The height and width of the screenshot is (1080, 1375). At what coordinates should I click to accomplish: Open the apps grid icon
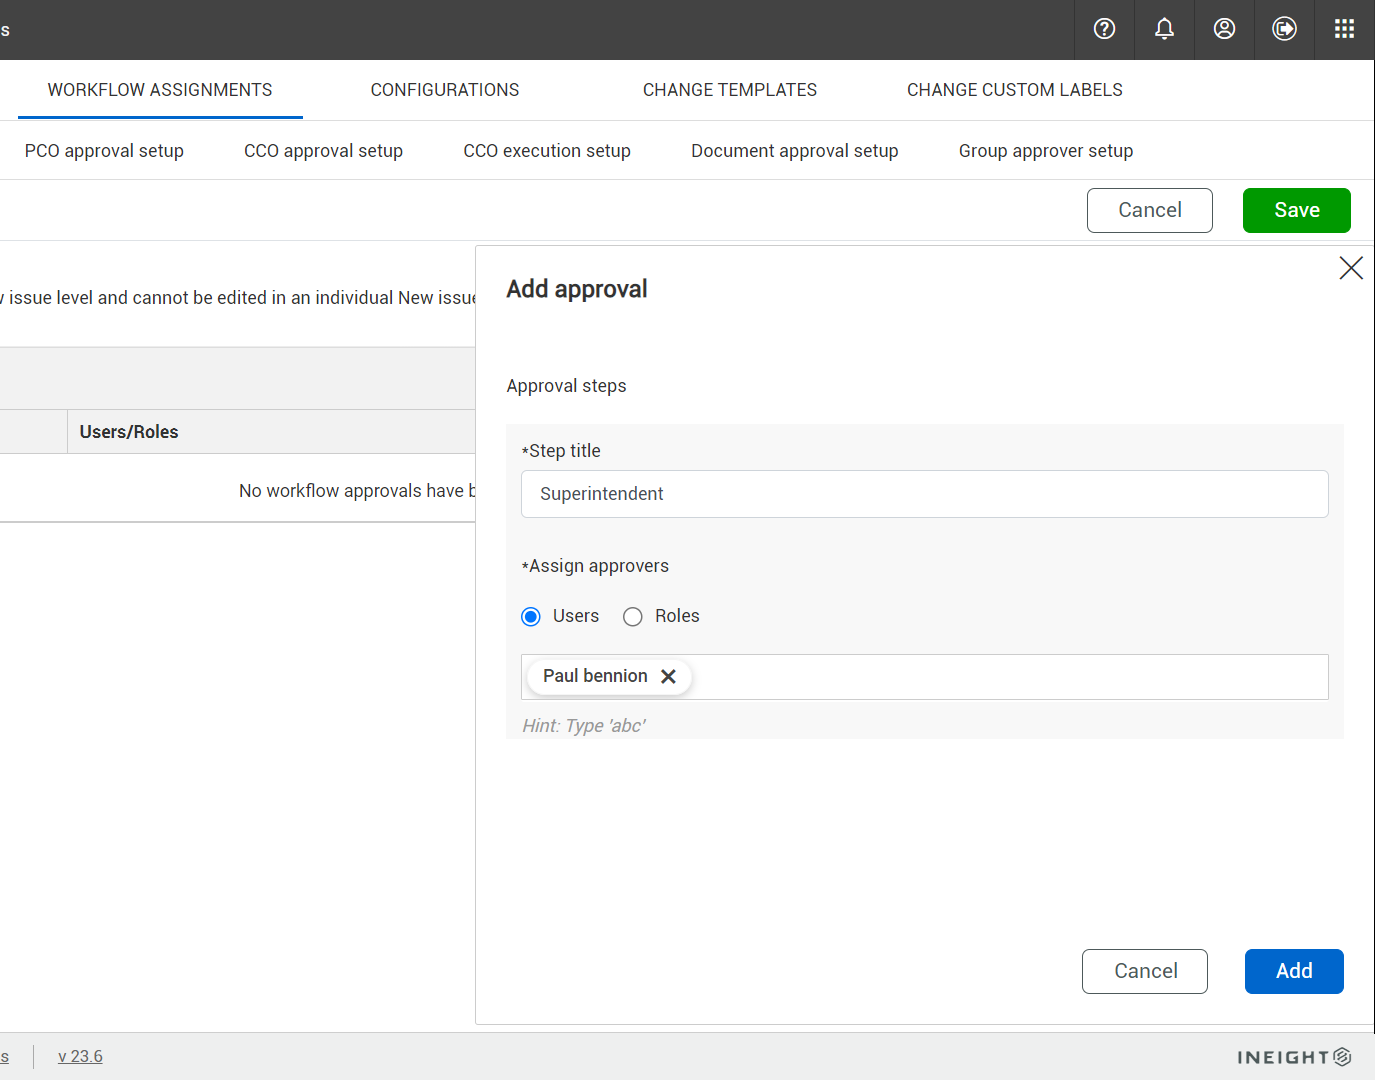[1344, 29]
